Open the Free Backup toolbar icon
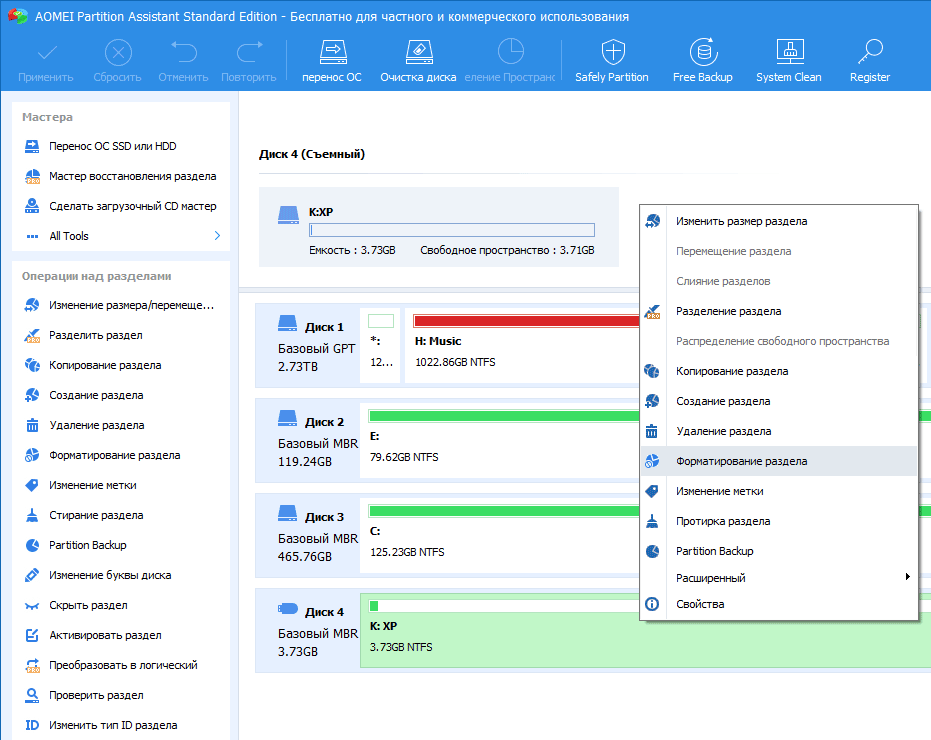This screenshot has height=740, width=931. click(x=703, y=52)
